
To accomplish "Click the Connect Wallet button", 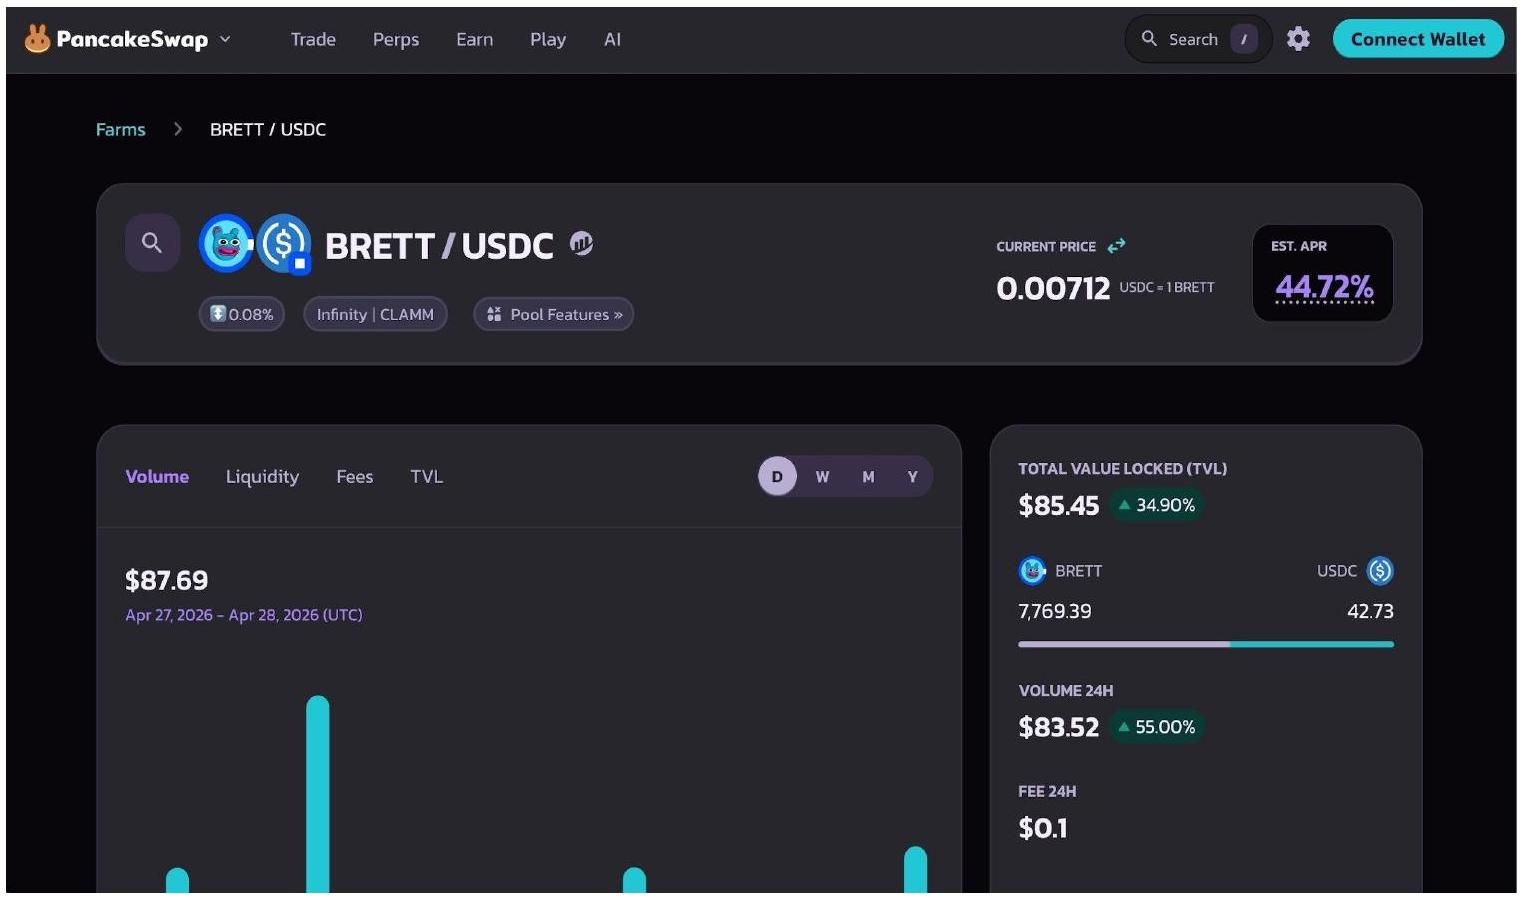I will coord(1418,39).
